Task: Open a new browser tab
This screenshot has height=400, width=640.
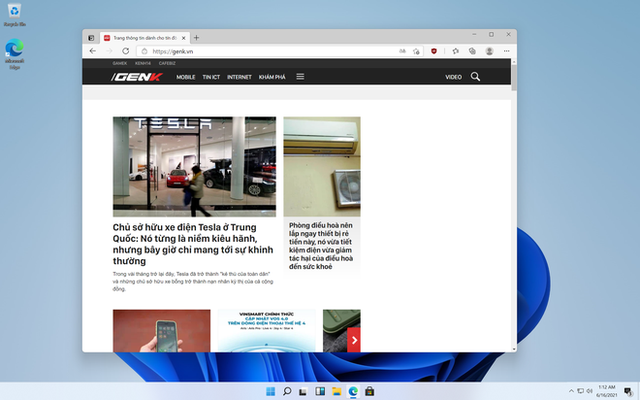Action: click(196, 38)
